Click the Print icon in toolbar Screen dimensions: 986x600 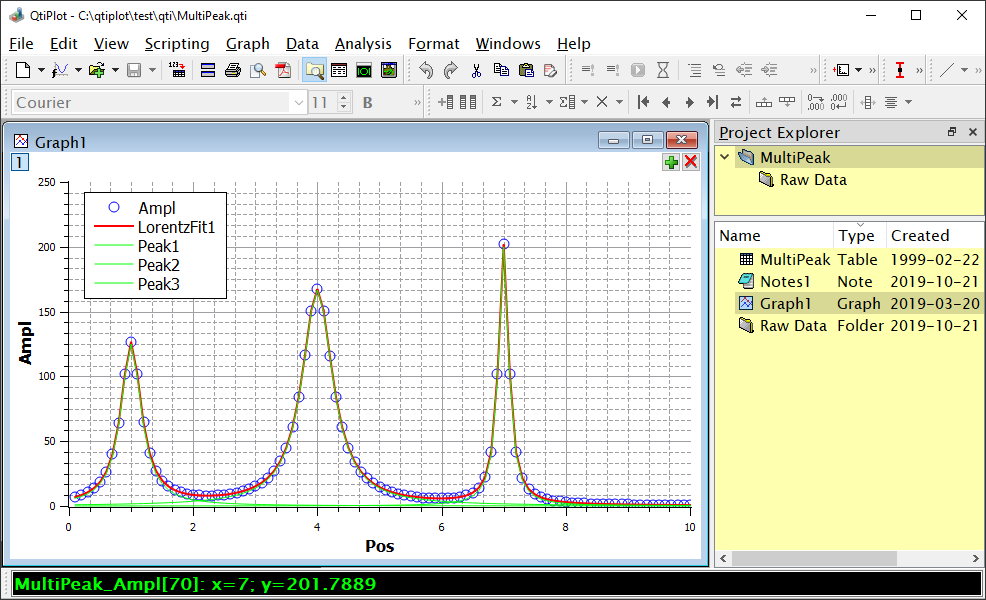click(232, 70)
